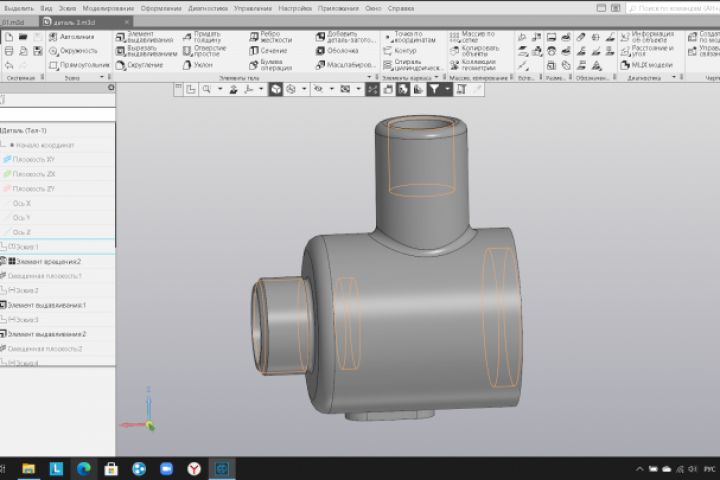Viewport: 720px width, 480px height.
Task: Choose Точка по координатам command
Action: pos(410,37)
